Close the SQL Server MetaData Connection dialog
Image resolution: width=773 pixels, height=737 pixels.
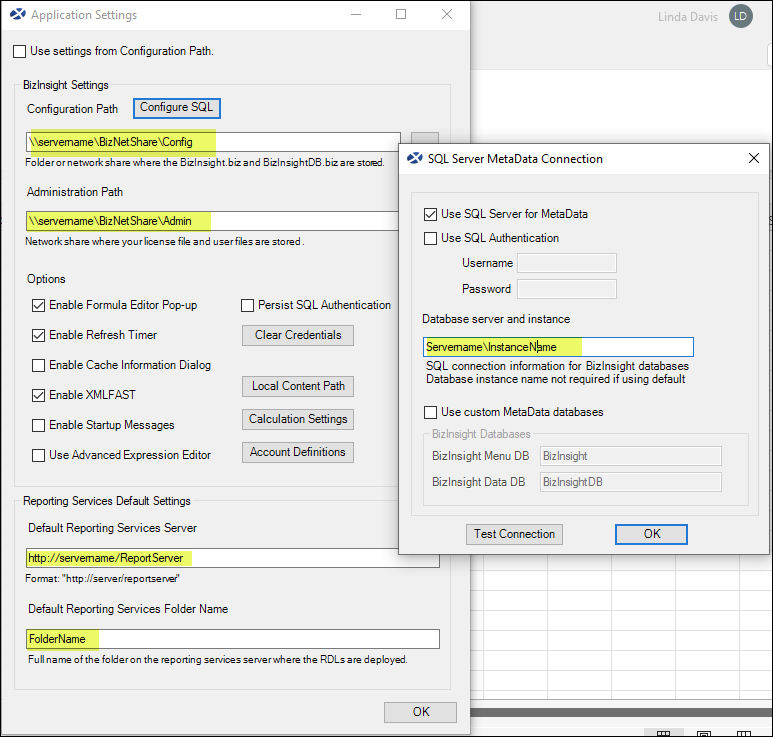(754, 158)
